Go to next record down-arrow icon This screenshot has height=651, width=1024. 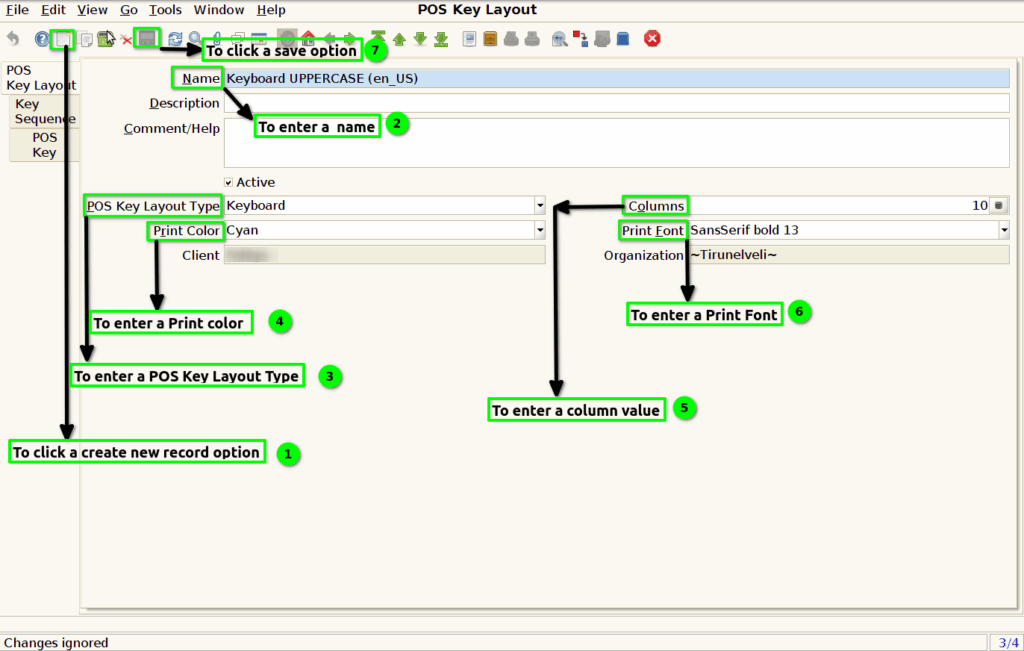tap(420, 39)
